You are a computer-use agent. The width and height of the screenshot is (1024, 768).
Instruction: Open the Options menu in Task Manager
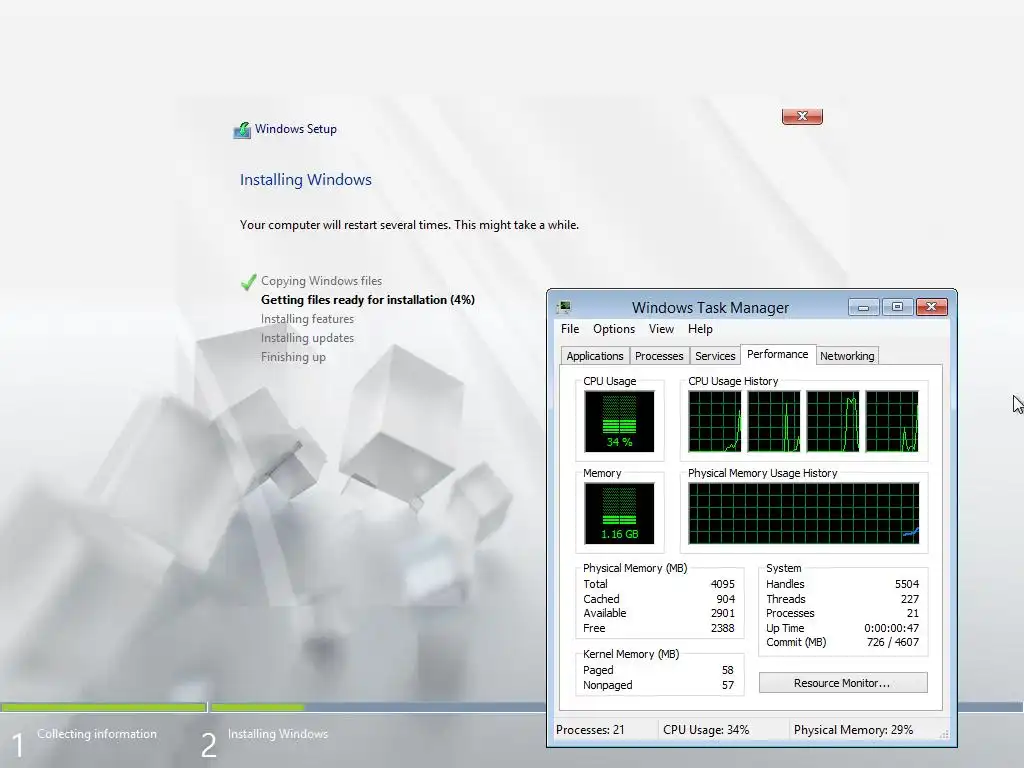tap(614, 329)
